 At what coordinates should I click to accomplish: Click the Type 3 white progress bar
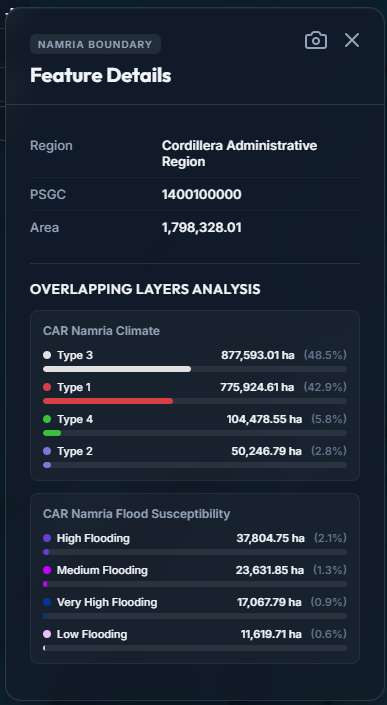point(195,369)
